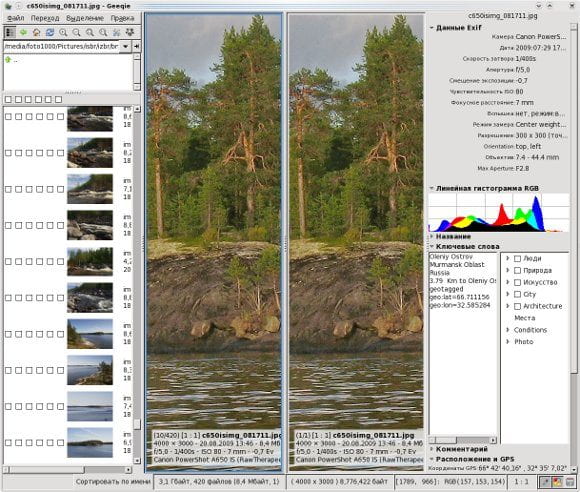Click the geotagged keyword text
The image size is (580, 492).
pyautogui.click(x=446, y=289)
